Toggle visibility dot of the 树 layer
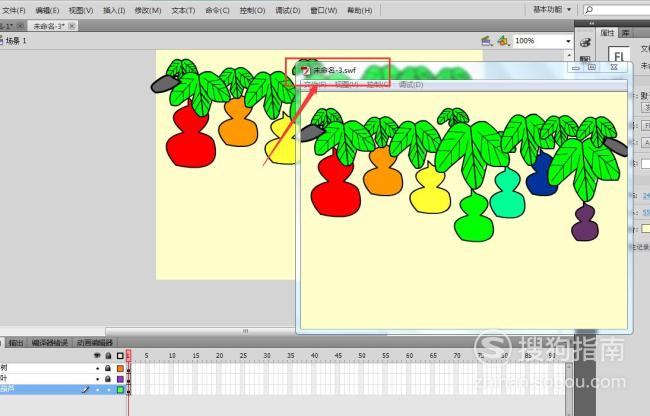 click(x=98, y=368)
